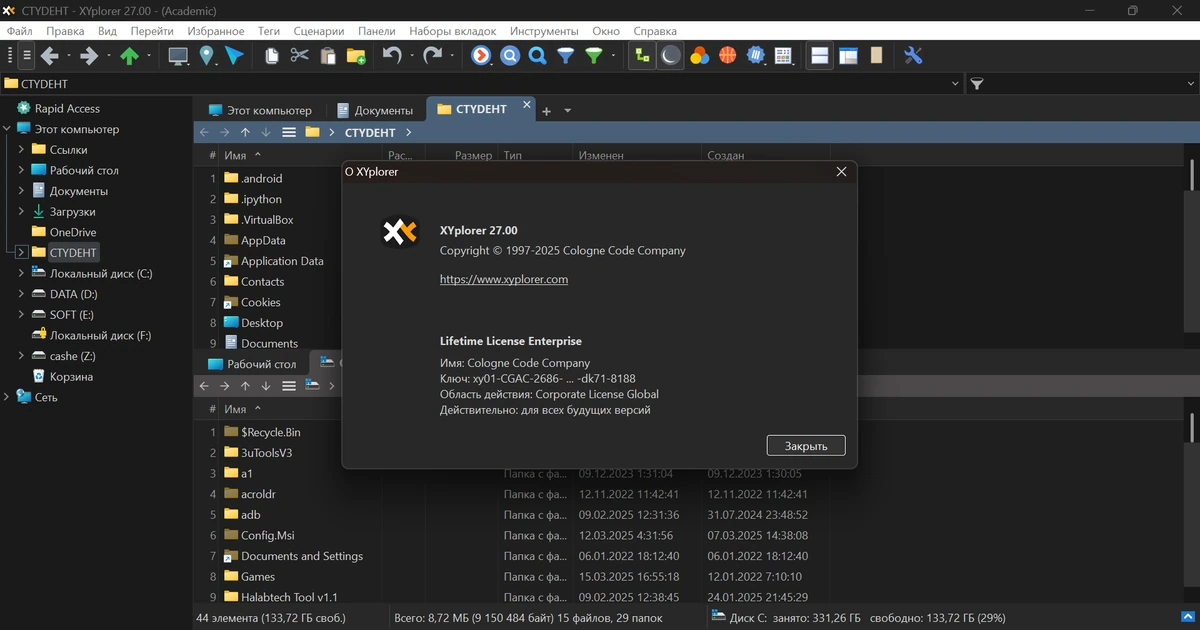Expand the DATA (D:) tree node
Screen dimensions: 1200x630
[21, 294]
